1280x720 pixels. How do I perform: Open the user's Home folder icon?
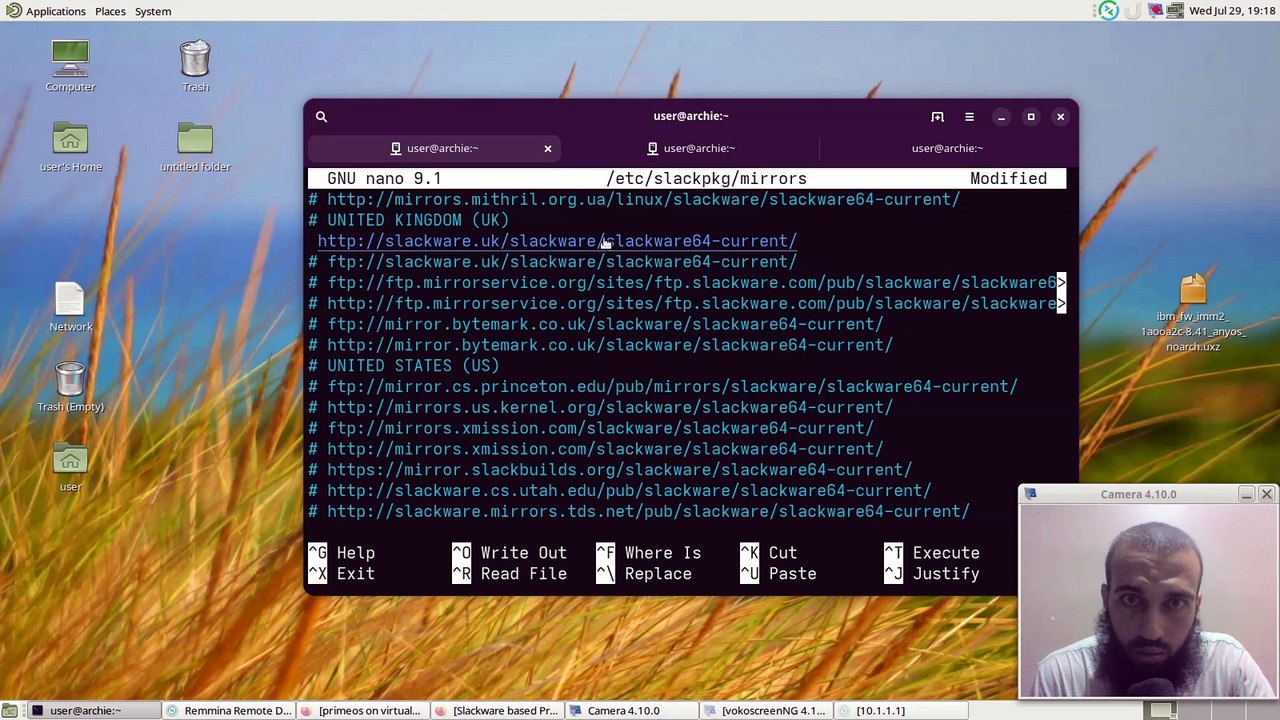click(70, 147)
